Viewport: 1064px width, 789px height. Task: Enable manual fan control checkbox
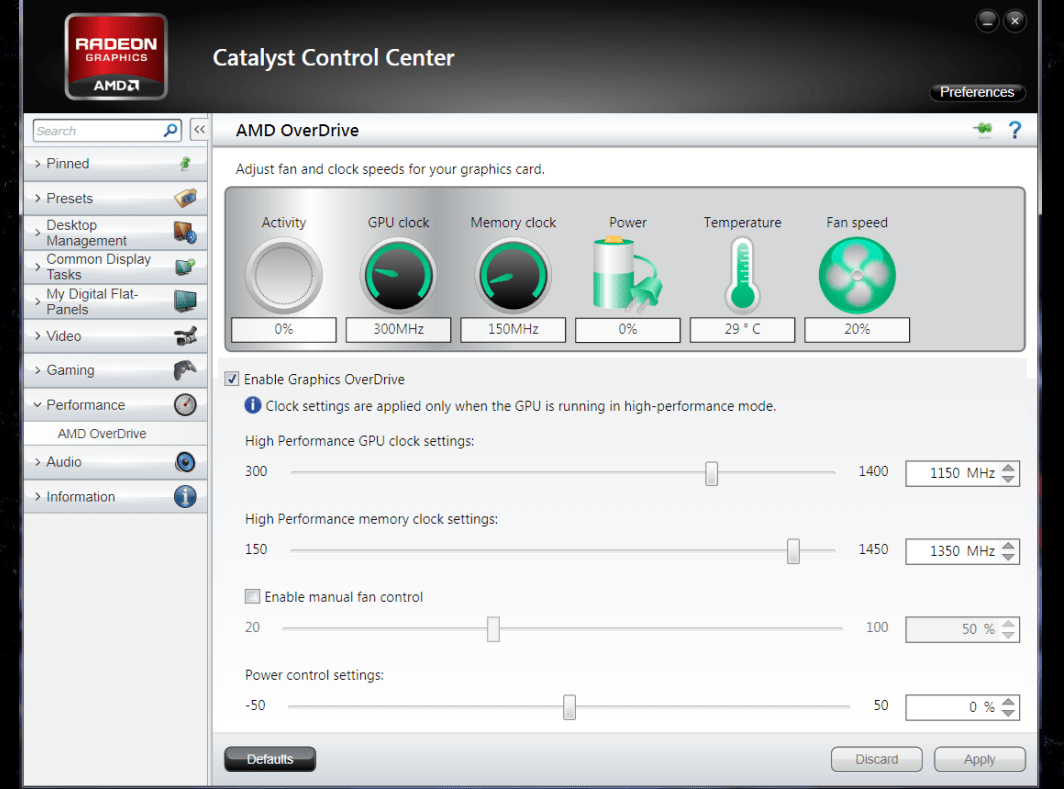(252, 596)
